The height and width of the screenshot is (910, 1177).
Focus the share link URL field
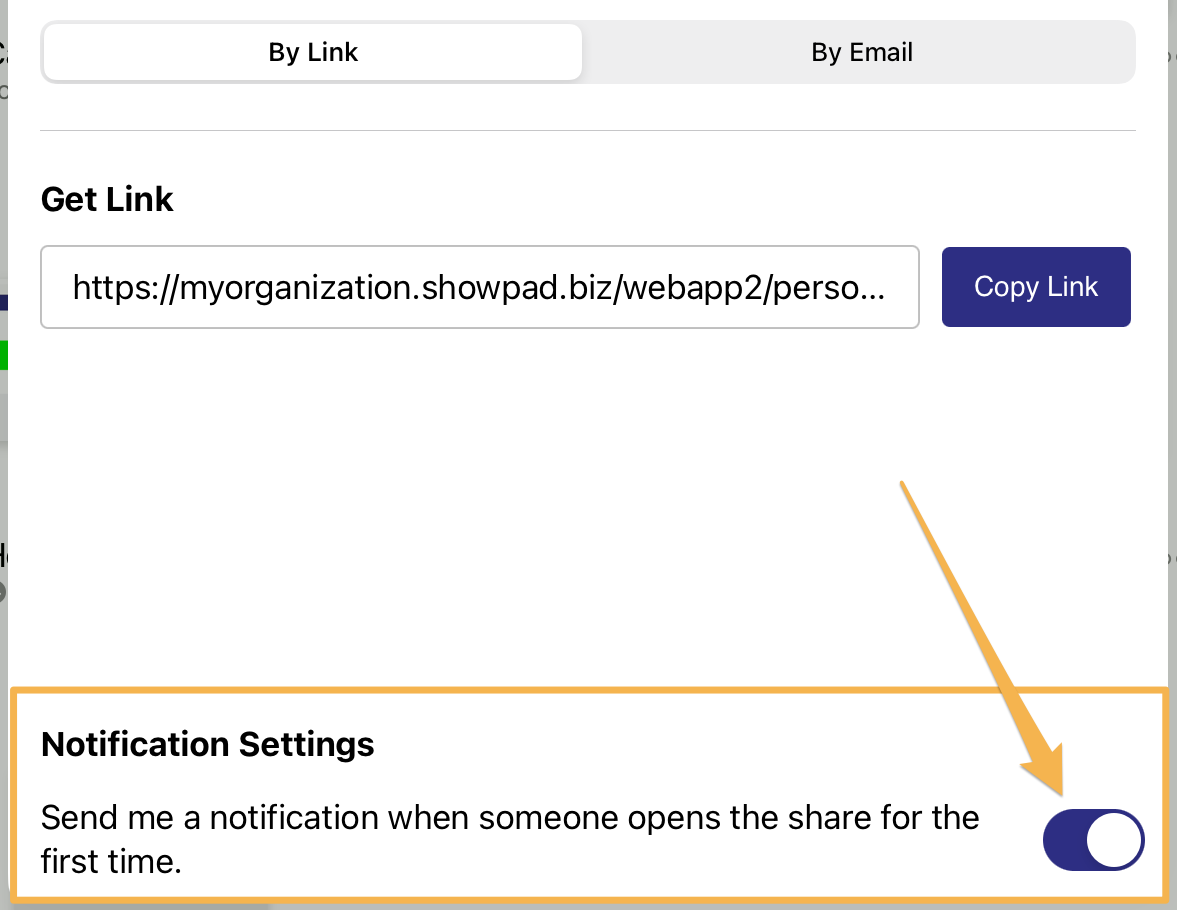coord(479,287)
